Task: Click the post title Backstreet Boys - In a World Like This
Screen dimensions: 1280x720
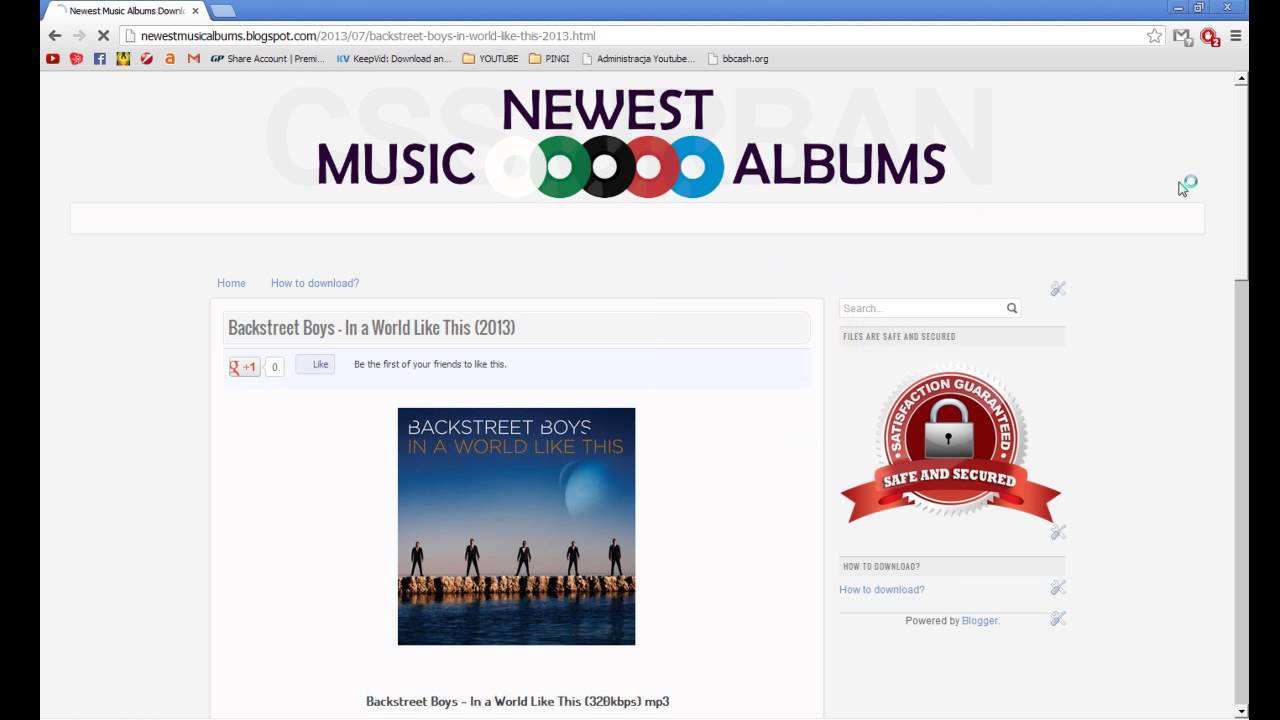Action: pyautogui.click(x=371, y=328)
